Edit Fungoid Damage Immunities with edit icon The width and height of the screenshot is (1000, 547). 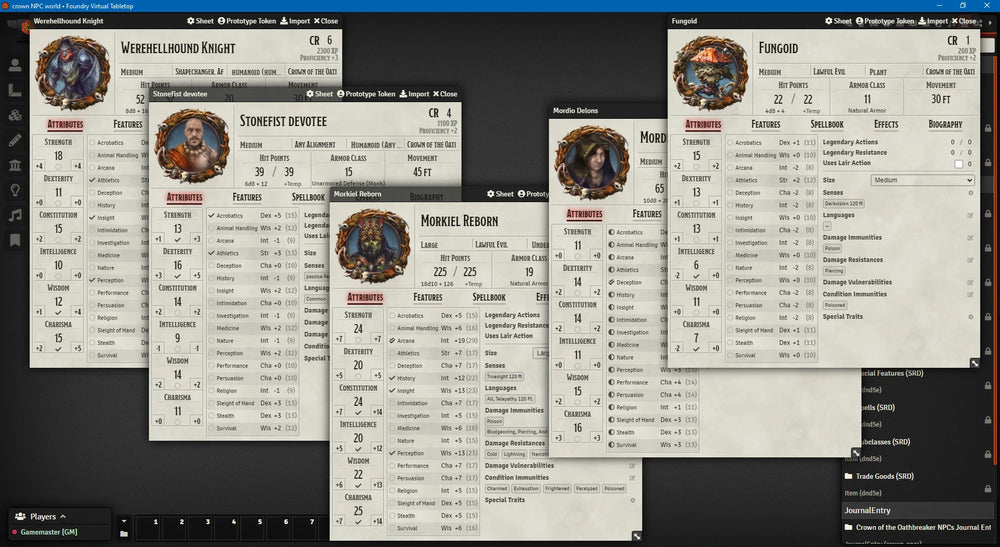tap(970, 238)
